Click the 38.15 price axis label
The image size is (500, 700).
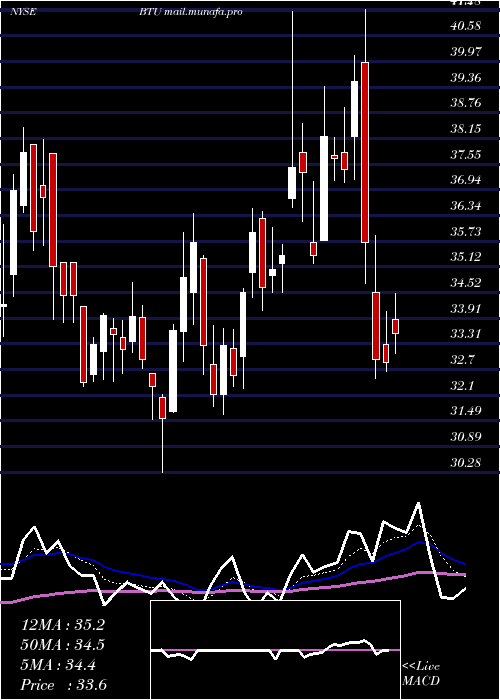tap(466, 129)
